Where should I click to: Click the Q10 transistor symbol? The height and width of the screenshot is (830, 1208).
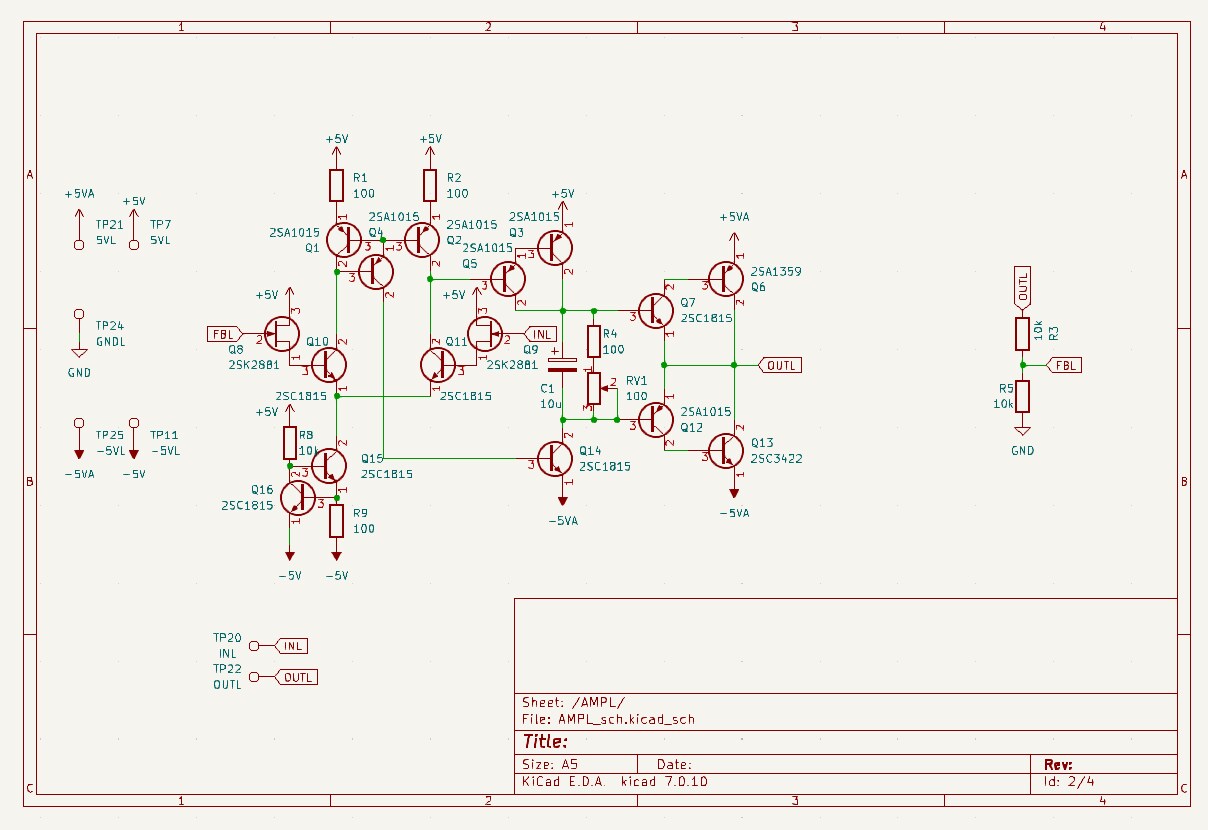[327, 365]
